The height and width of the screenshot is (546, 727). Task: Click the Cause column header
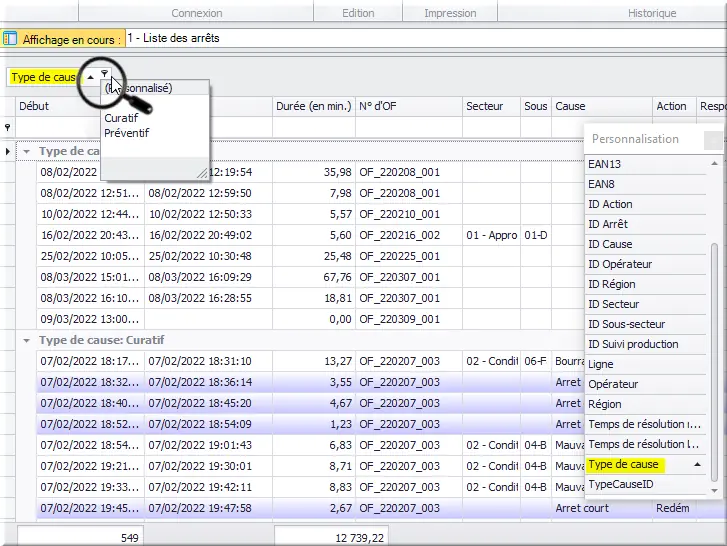602,106
